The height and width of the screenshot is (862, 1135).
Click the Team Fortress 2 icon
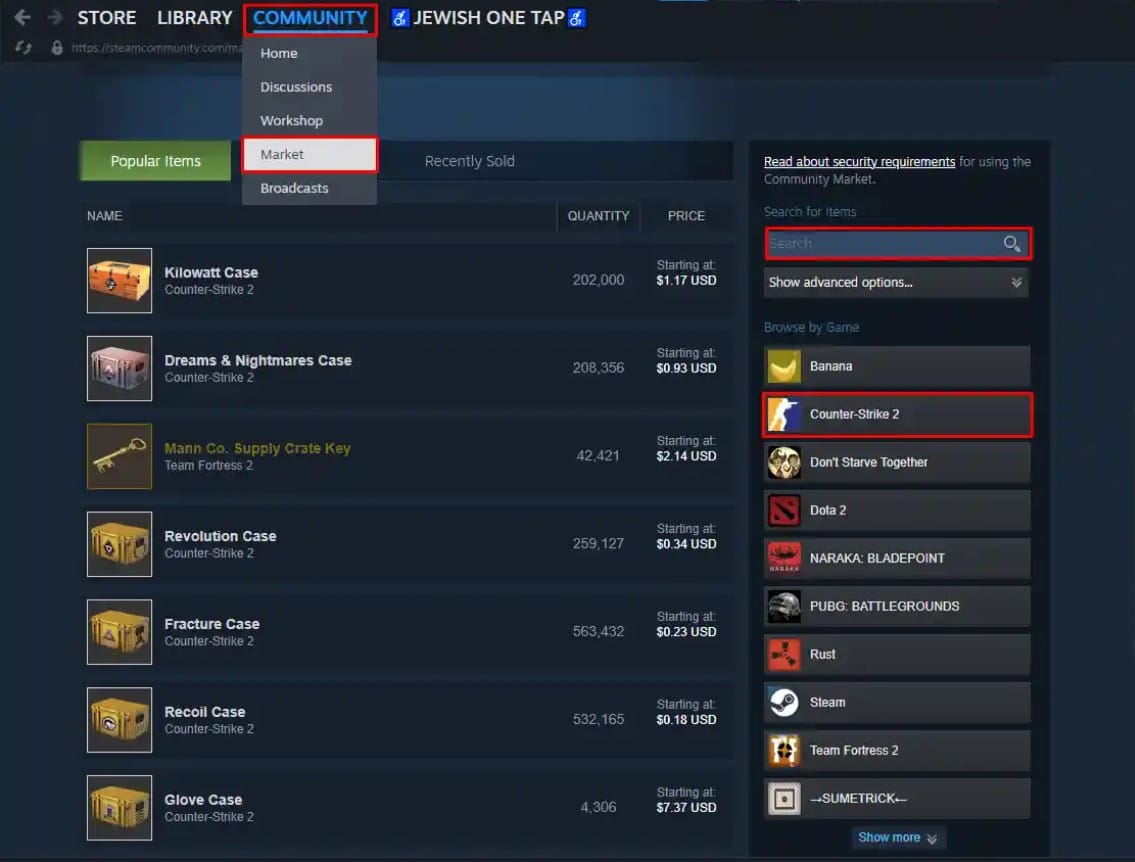pyautogui.click(x=784, y=751)
